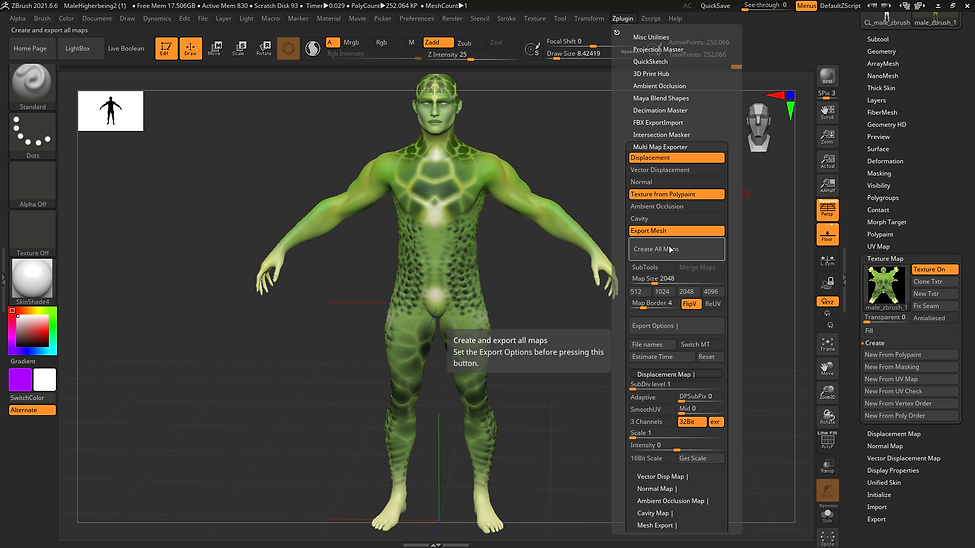This screenshot has width=975, height=548.
Task: Toggle the Floor grid icon
Action: pos(828,235)
